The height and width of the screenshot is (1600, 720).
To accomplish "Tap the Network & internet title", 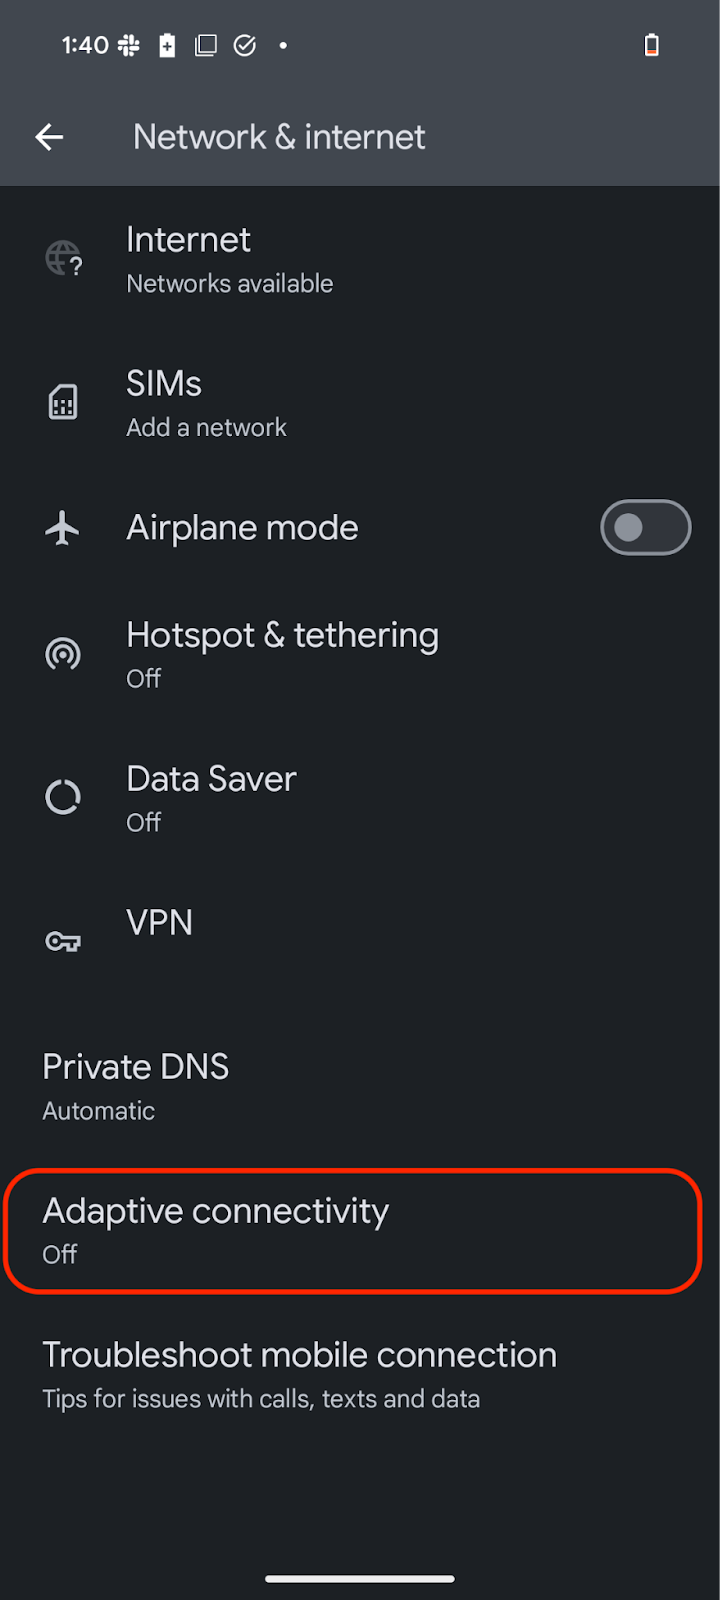I will pos(279,137).
